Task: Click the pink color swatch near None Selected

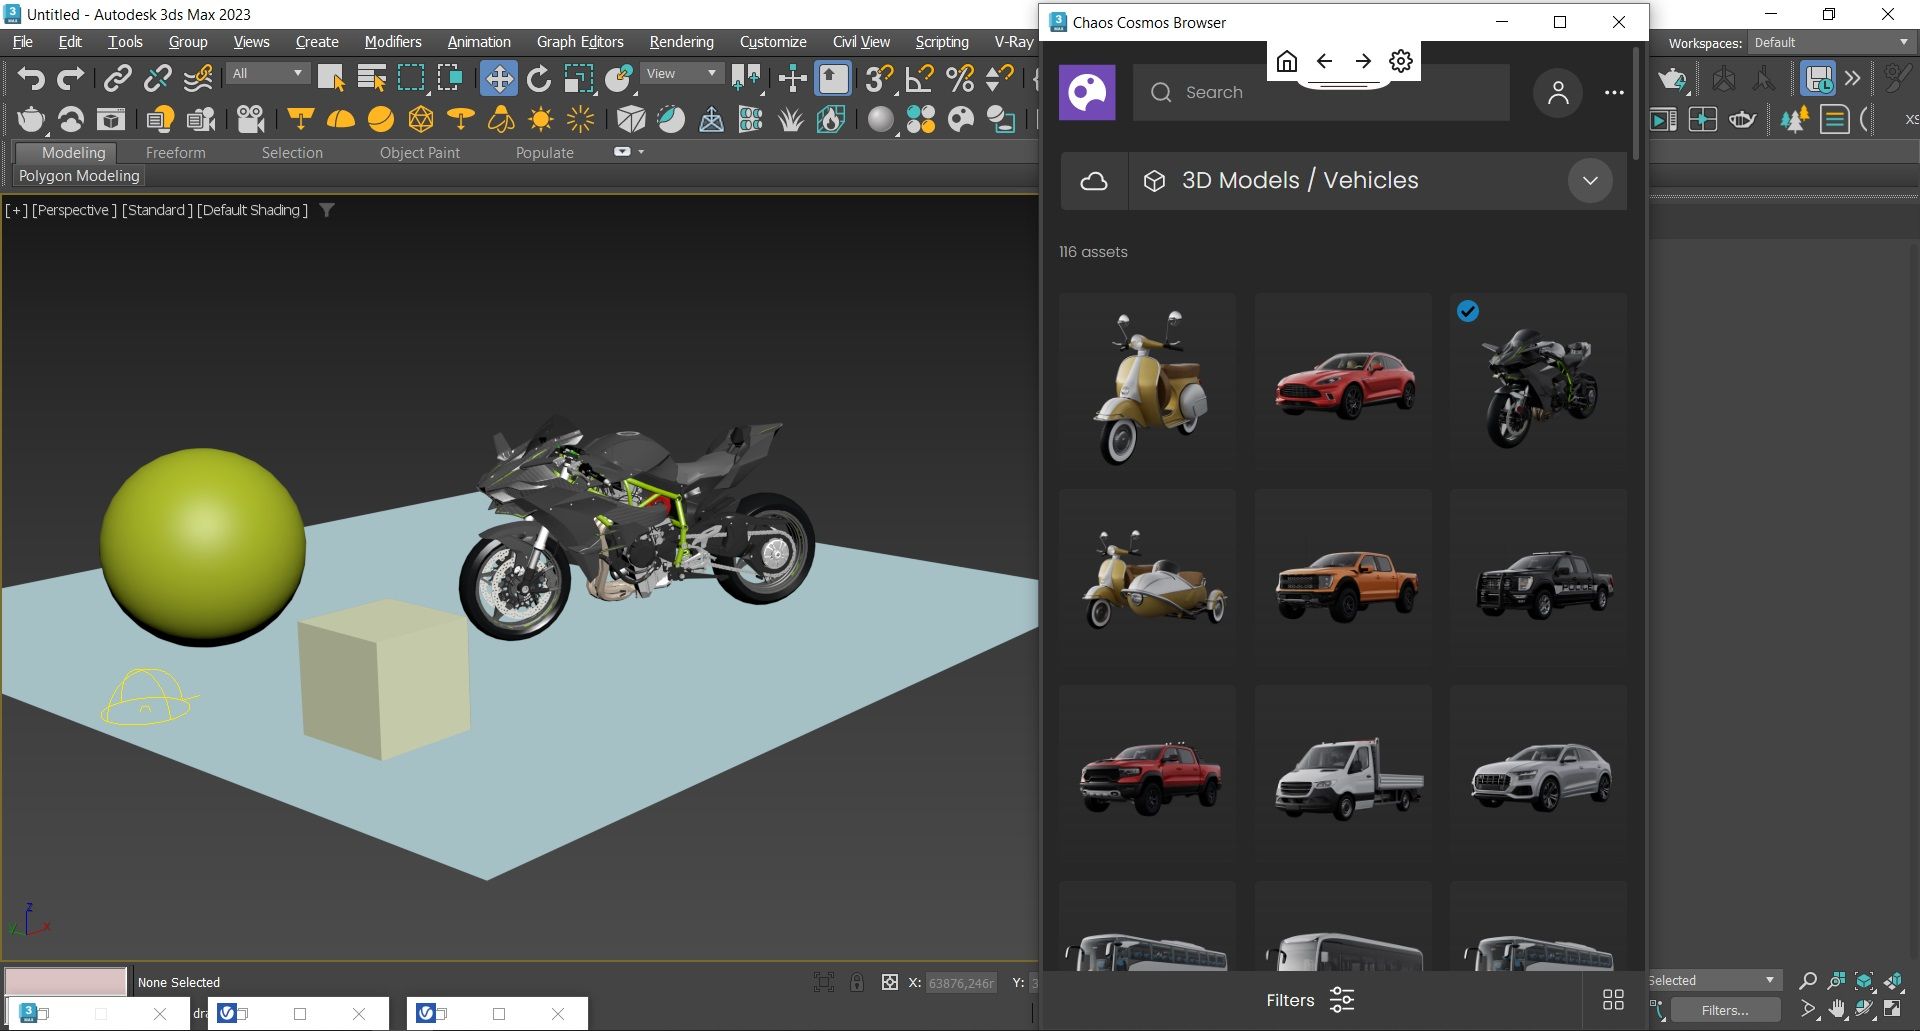Action: (x=66, y=981)
